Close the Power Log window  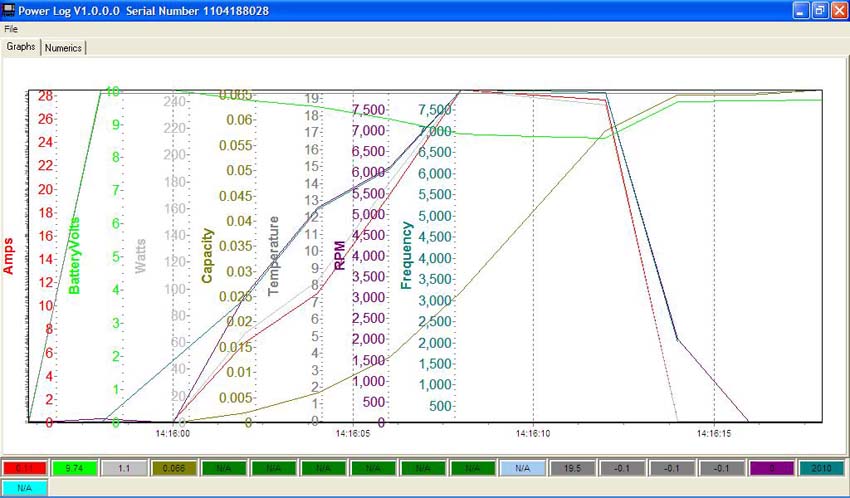(839, 11)
